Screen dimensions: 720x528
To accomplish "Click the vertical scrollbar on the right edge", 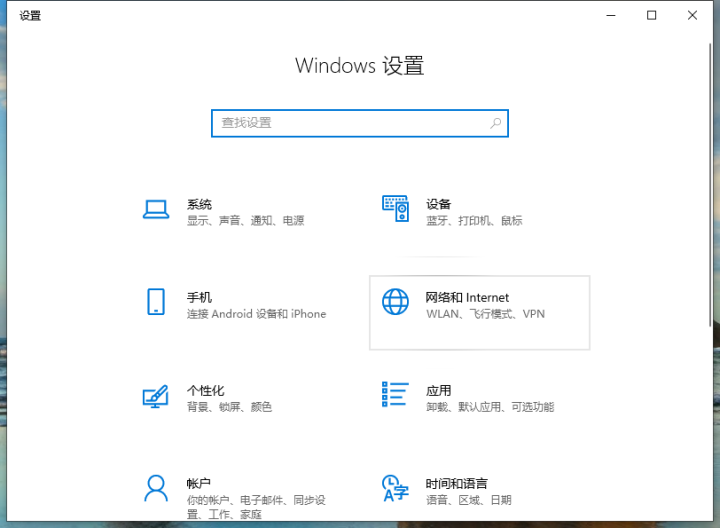I will pos(711,200).
